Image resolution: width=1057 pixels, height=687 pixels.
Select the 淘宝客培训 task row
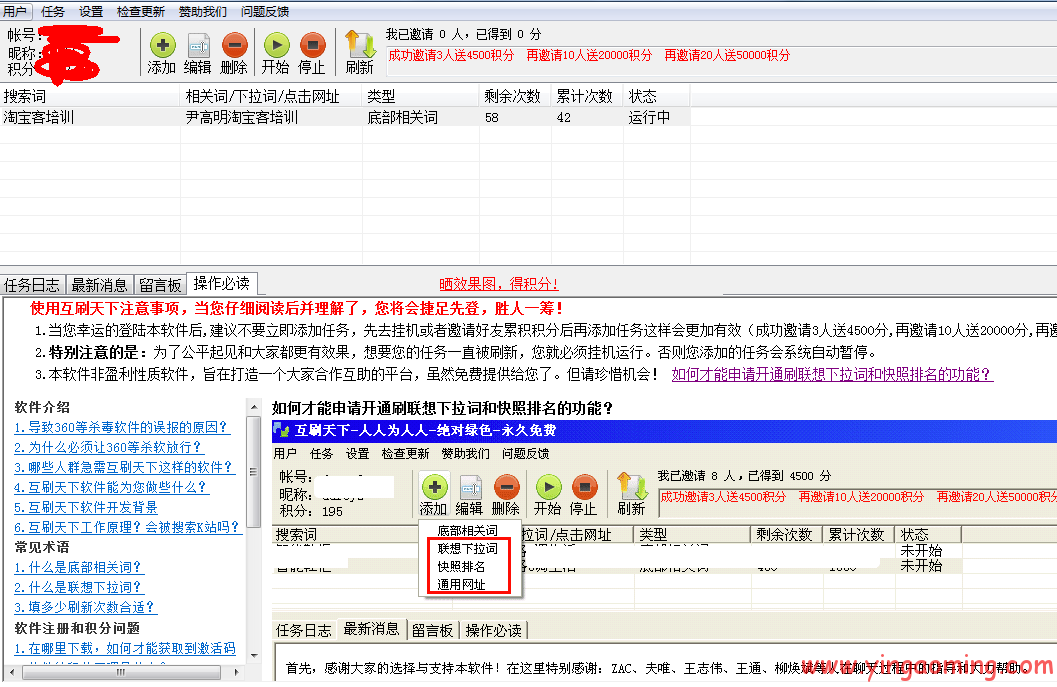(40, 117)
